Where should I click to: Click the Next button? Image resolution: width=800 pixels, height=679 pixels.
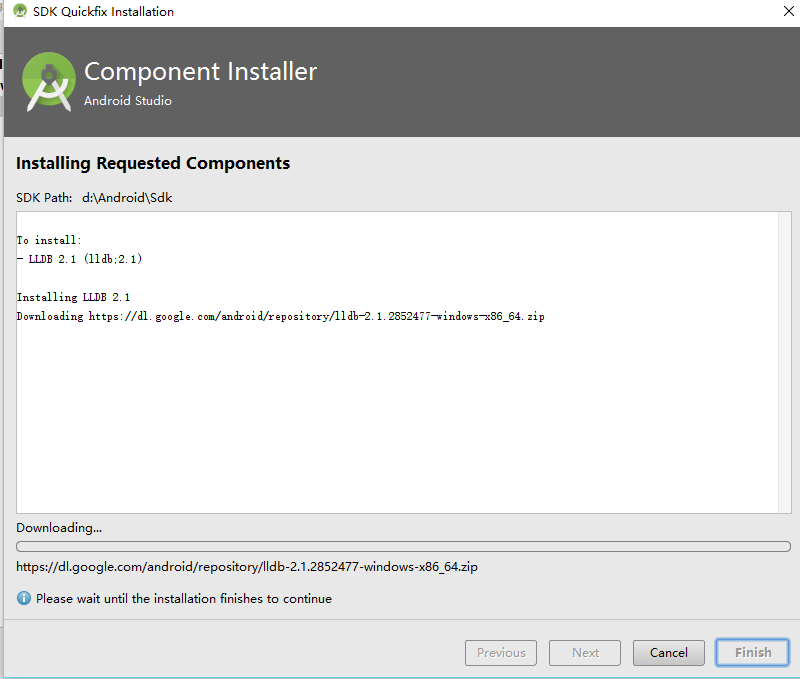pyautogui.click(x=585, y=652)
